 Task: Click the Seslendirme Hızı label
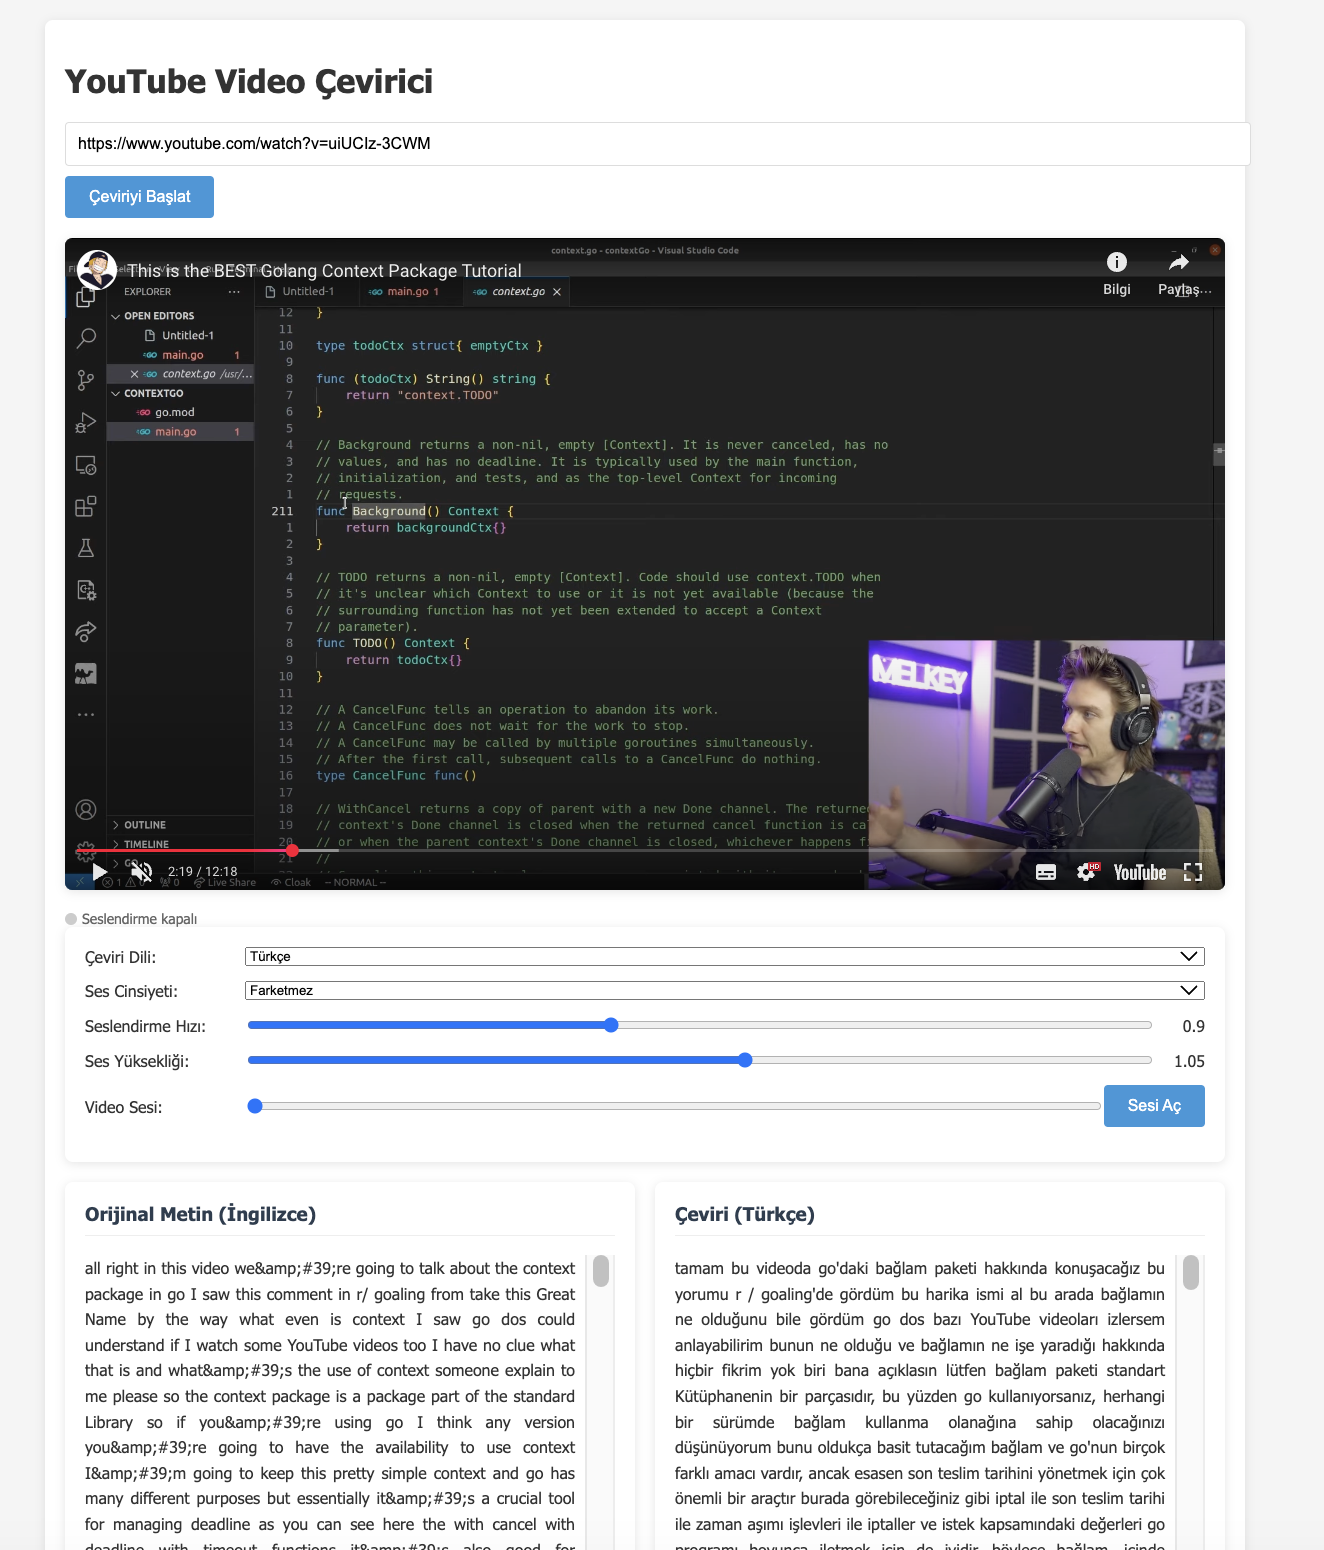(x=145, y=1027)
